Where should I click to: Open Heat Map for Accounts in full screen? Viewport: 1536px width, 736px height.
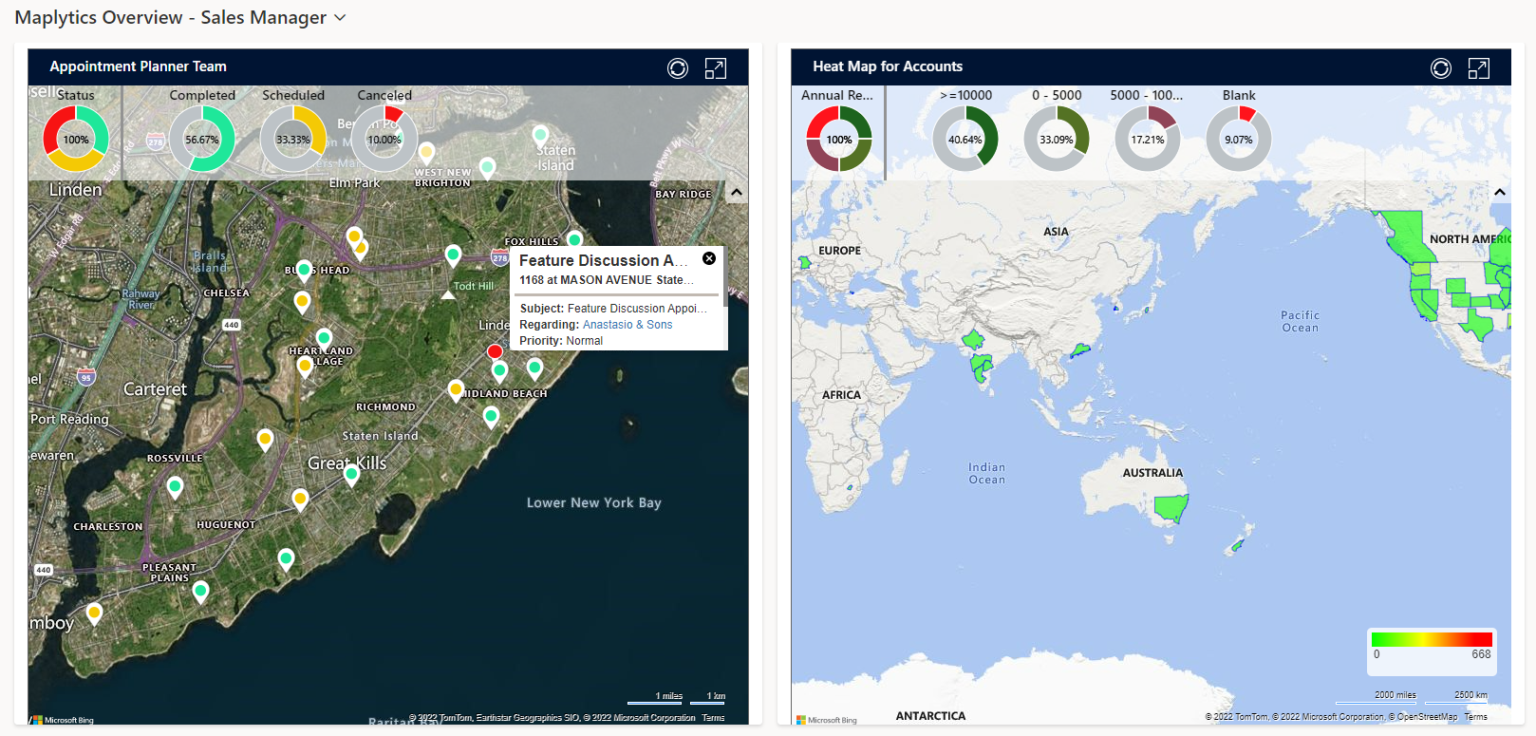(1479, 68)
